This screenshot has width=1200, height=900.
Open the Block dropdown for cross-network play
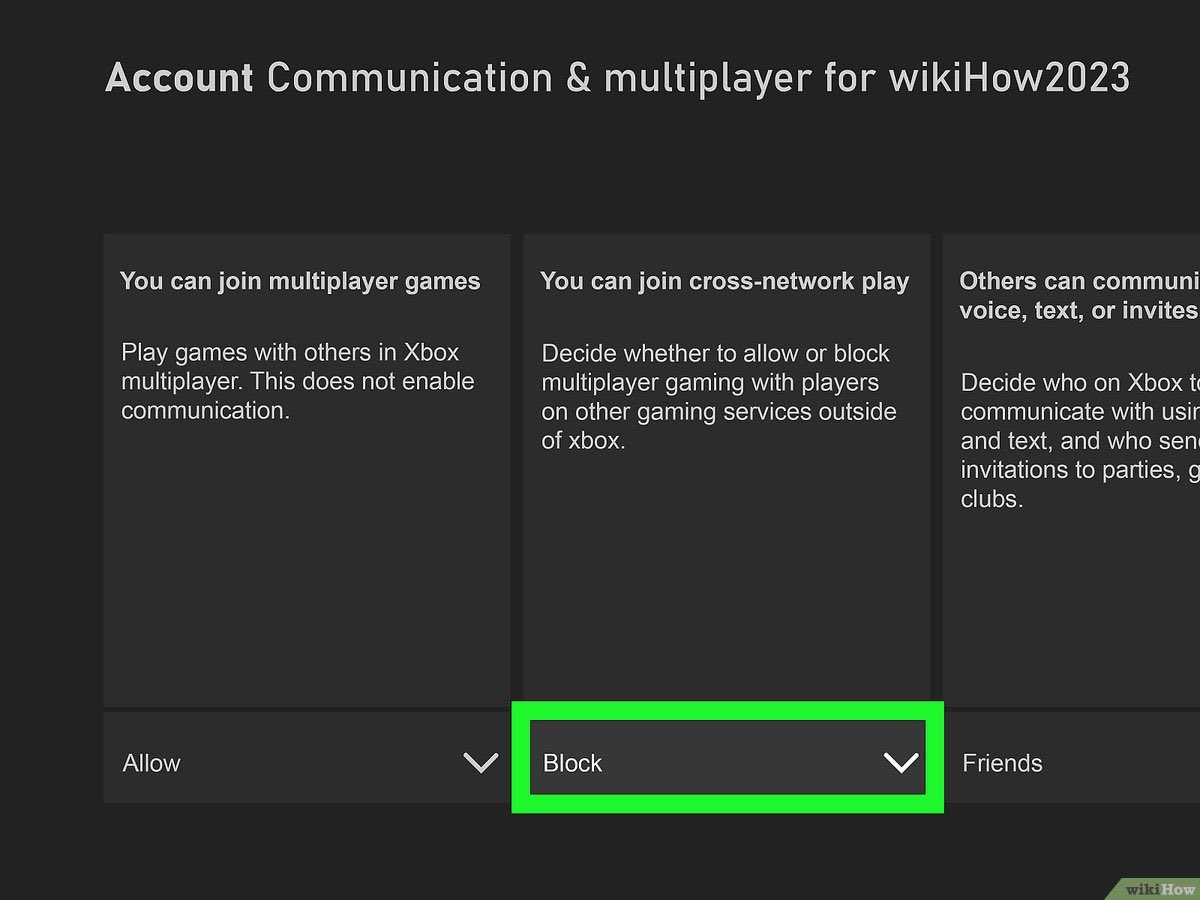tap(727, 759)
